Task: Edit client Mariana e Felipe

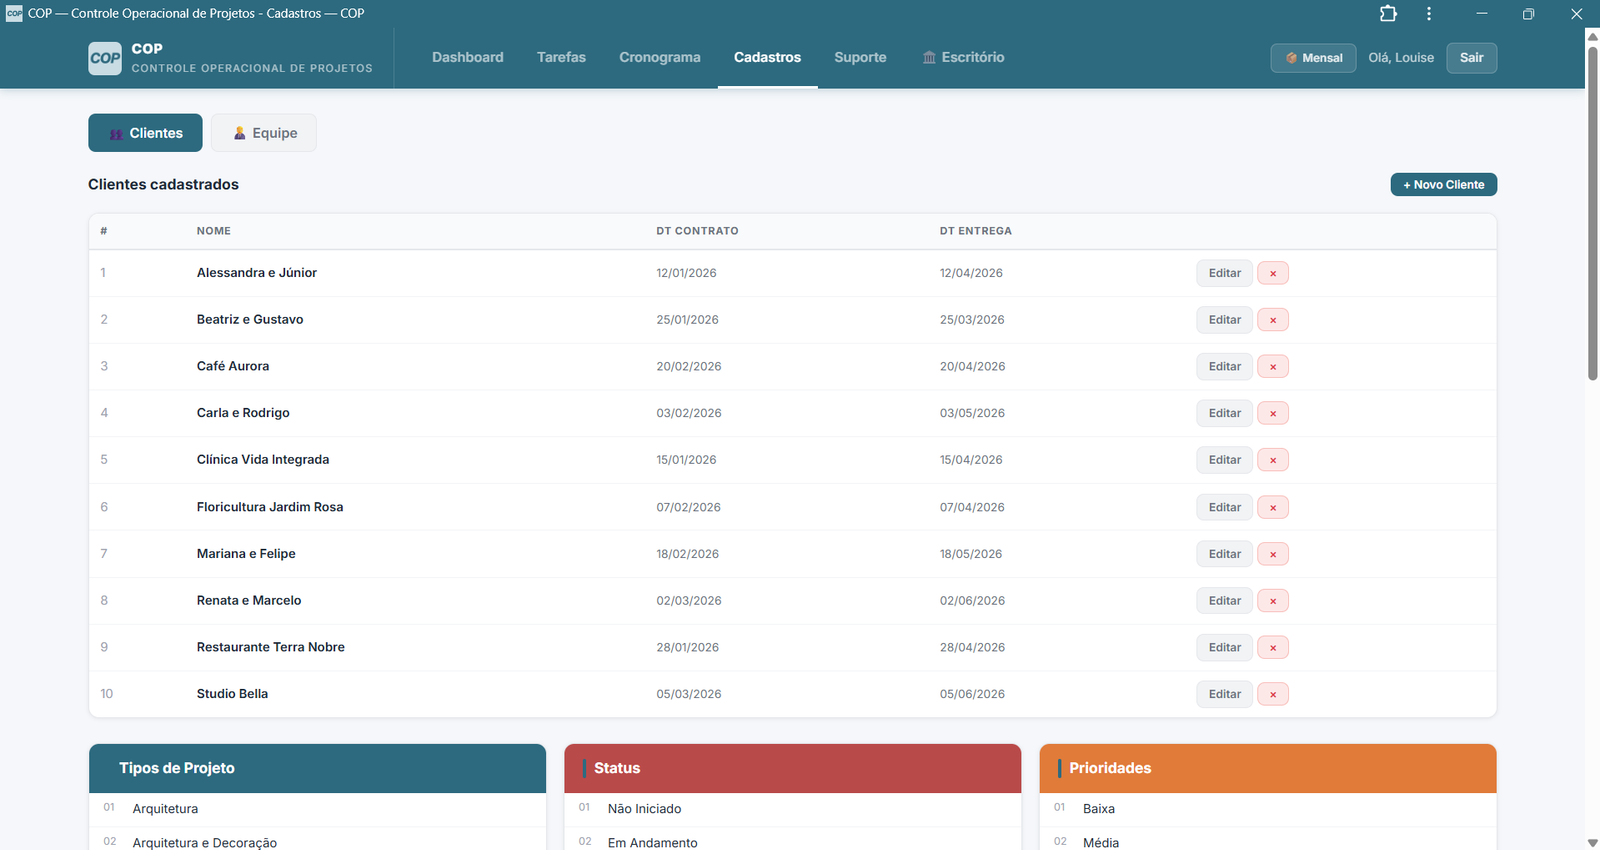Action: click(x=1224, y=554)
